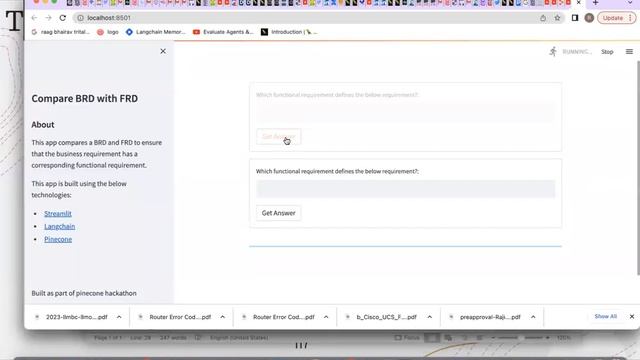Click the page vertical scrollbar
640x360 pixels.
point(638,167)
